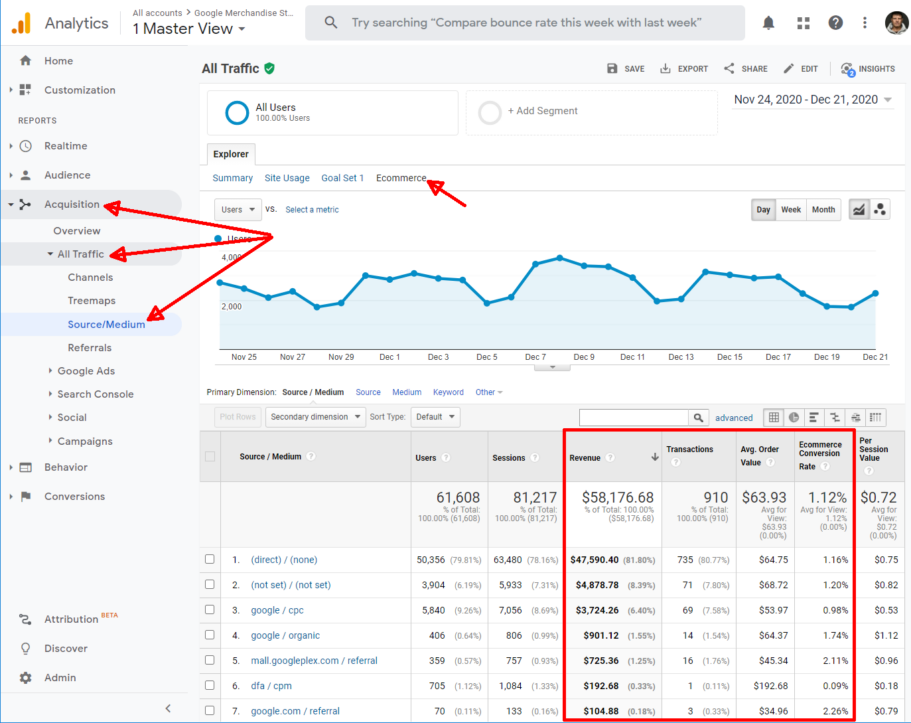Select the pie chart Percentage view
Viewport: 911px width, 723px height.
[x=794, y=417]
